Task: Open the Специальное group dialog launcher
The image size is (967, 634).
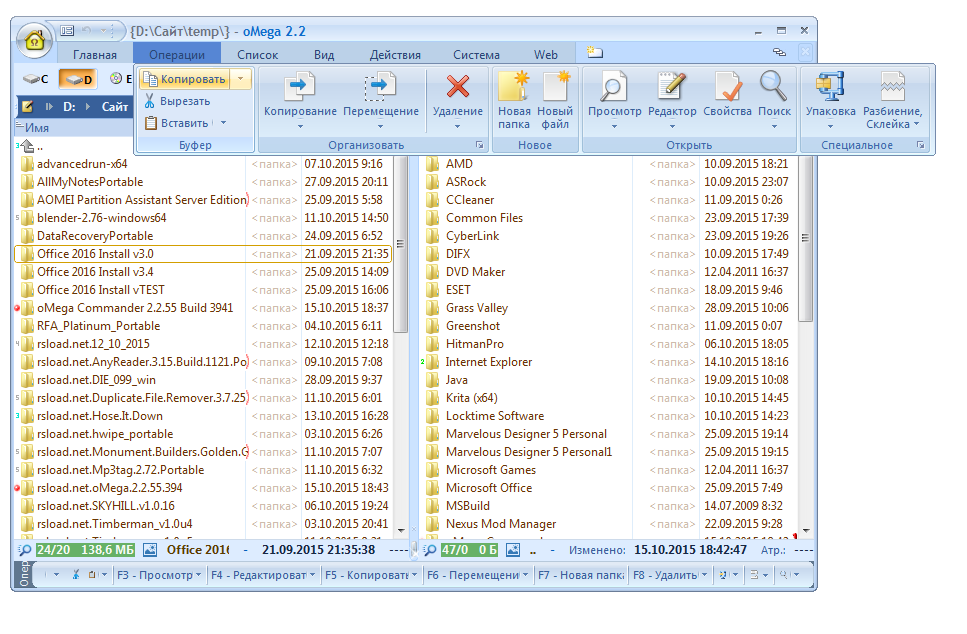Action: coord(921,145)
